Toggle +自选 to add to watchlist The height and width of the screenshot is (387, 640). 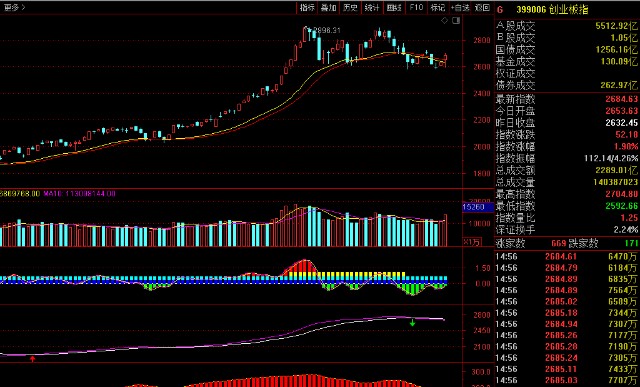[x=460, y=7]
